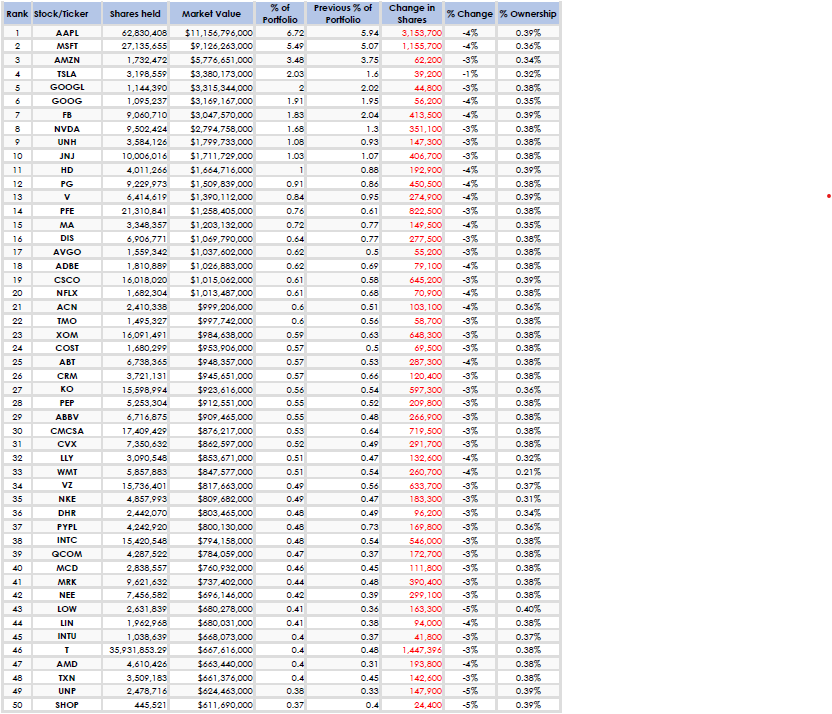Select the UNH ticker cell
Screen dimensions: 832x714
click(x=67, y=142)
